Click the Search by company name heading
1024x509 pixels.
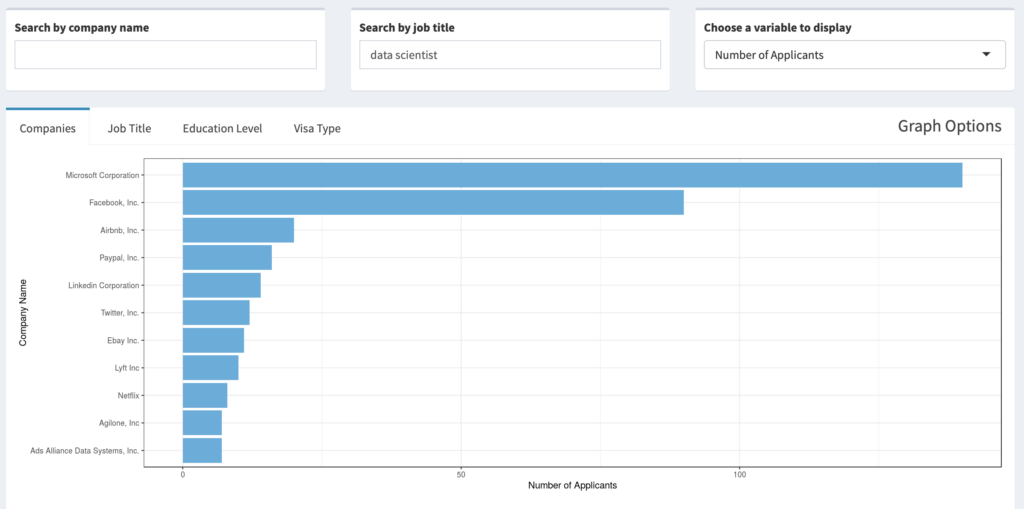(82, 28)
